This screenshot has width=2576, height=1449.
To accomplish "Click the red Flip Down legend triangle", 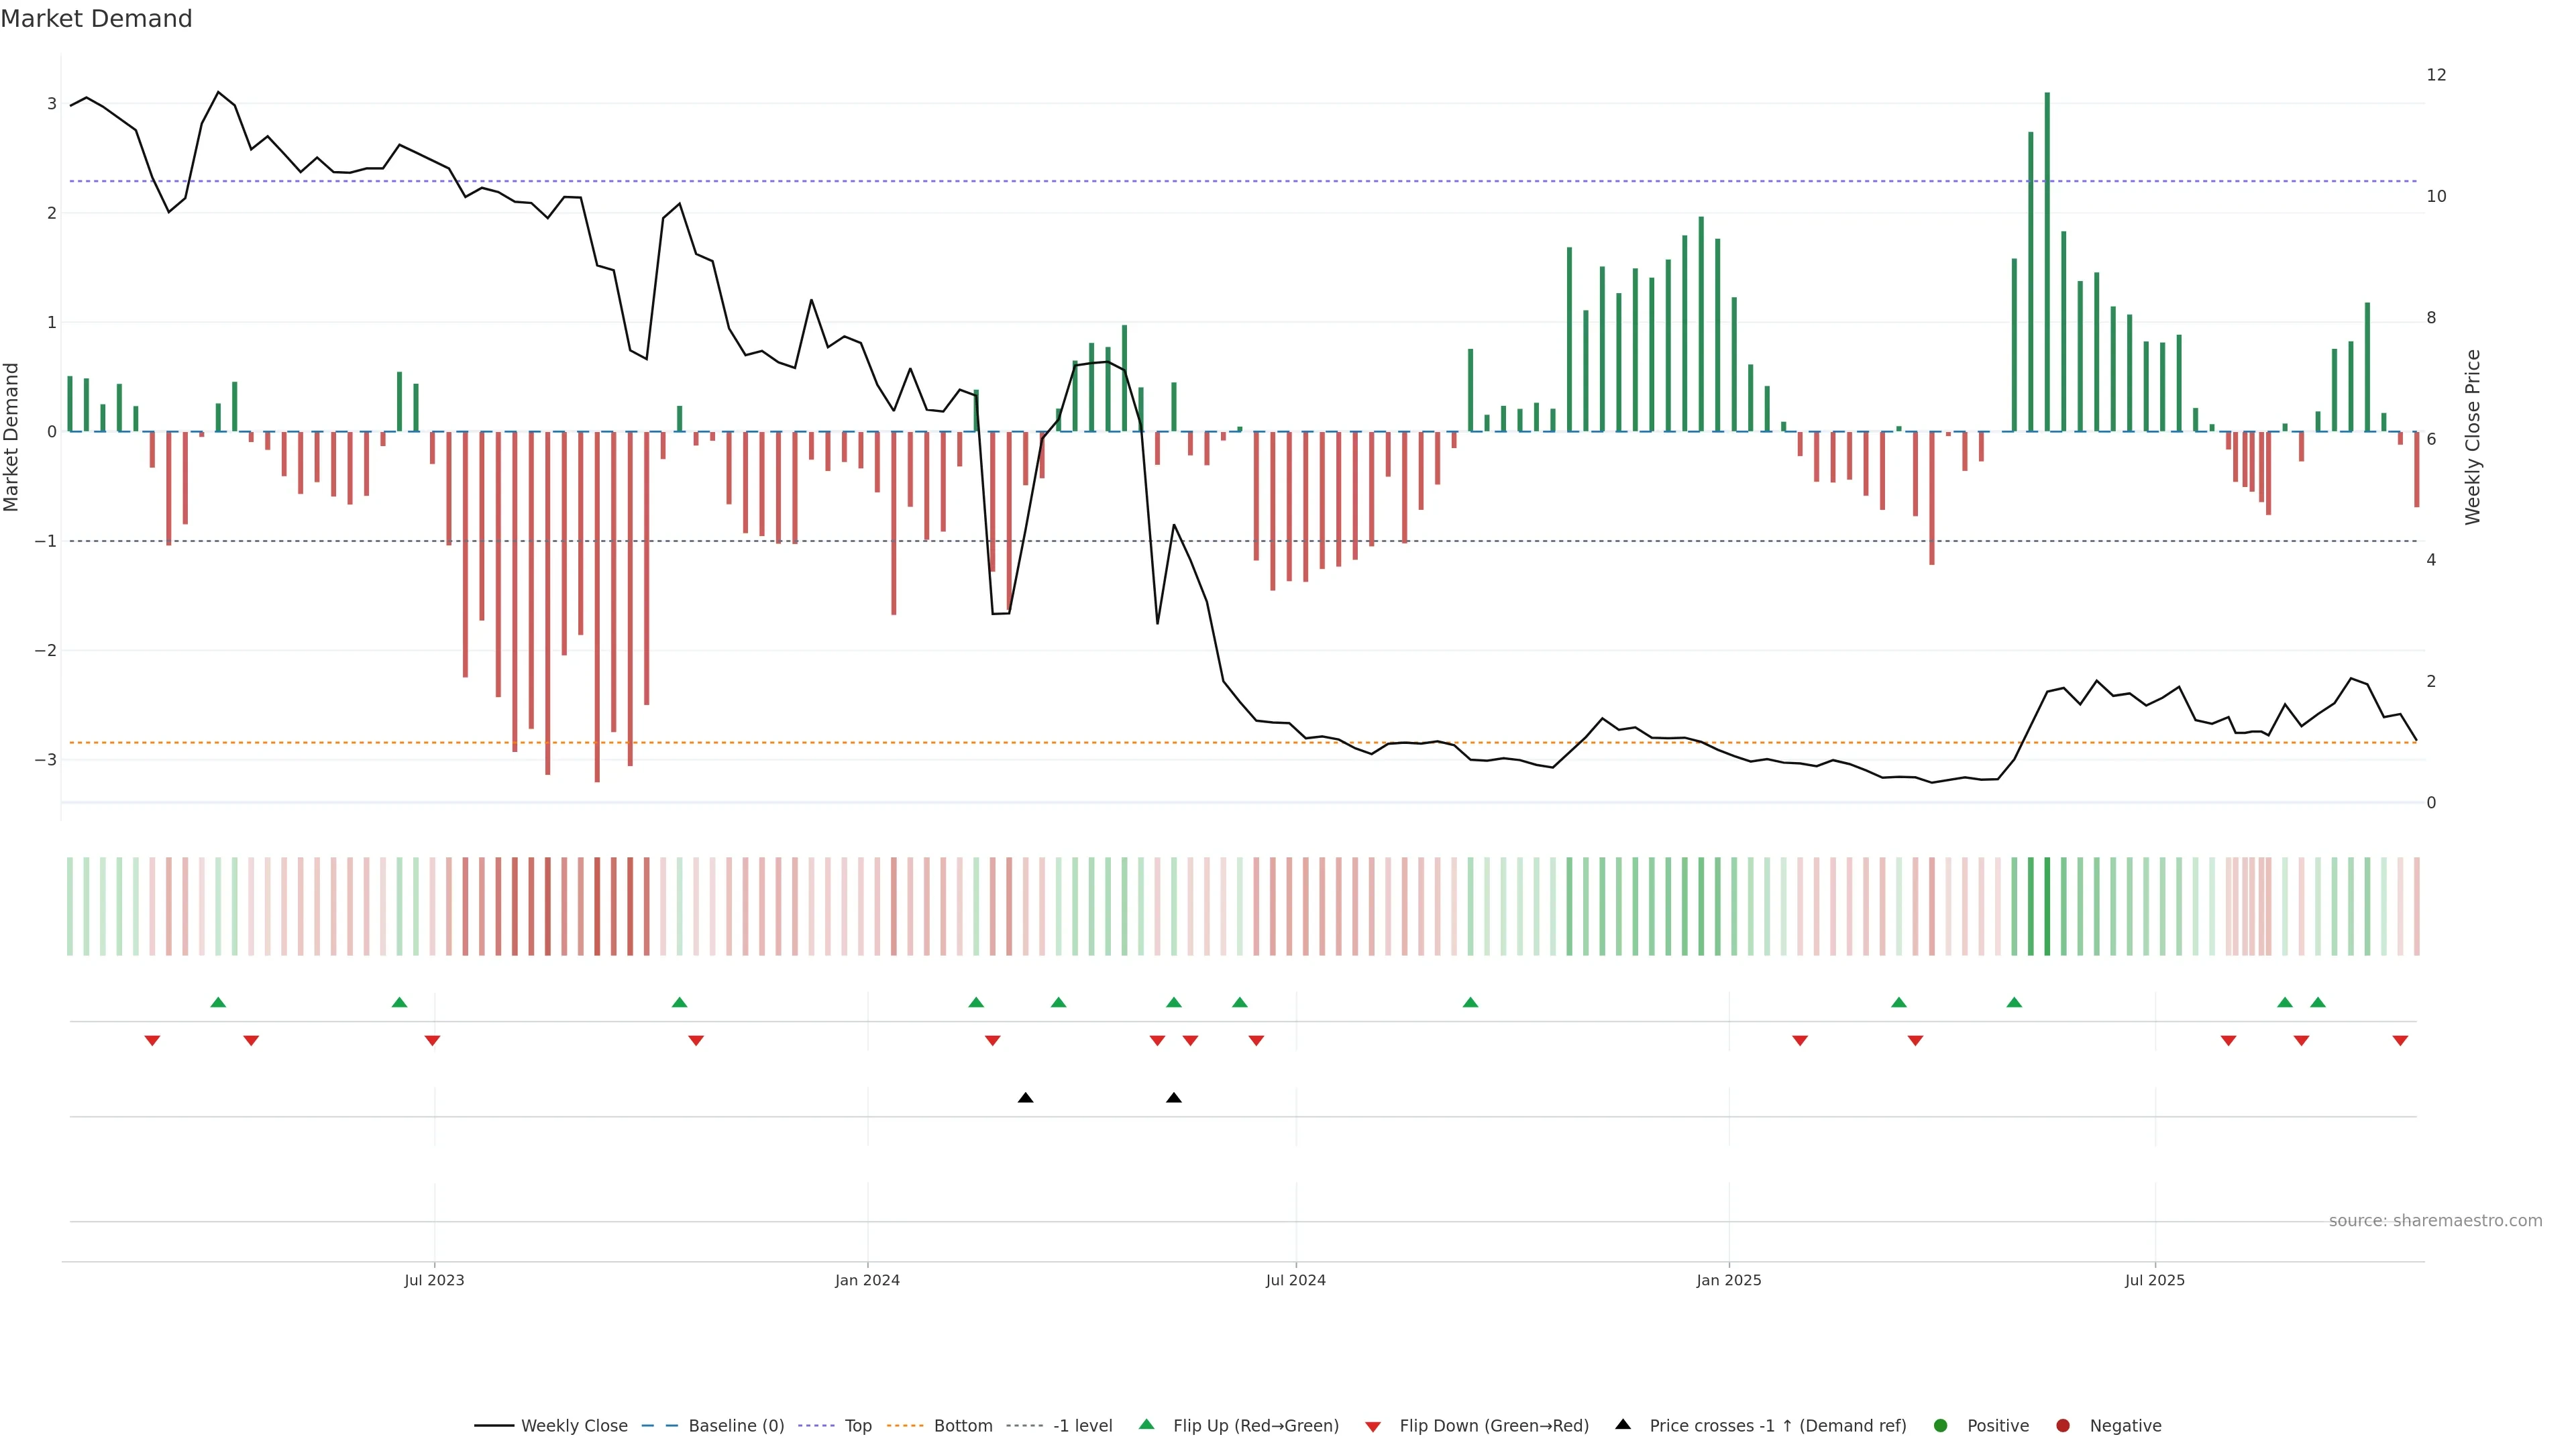I will pos(1373,1426).
